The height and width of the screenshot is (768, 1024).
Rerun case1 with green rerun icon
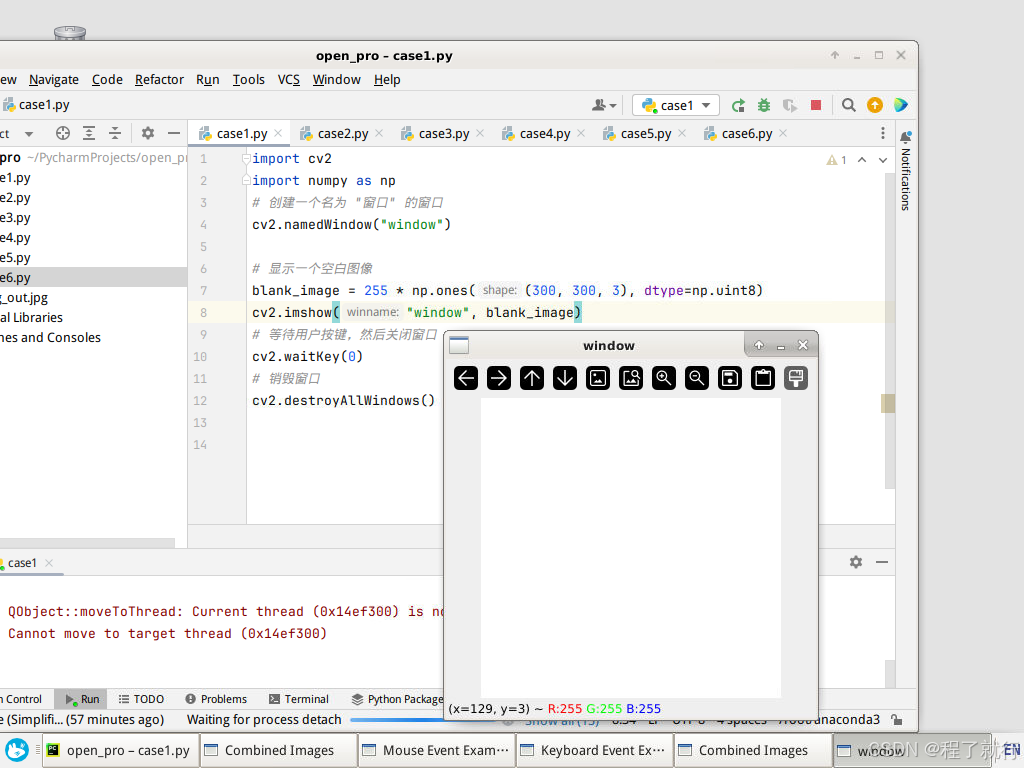point(738,105)
